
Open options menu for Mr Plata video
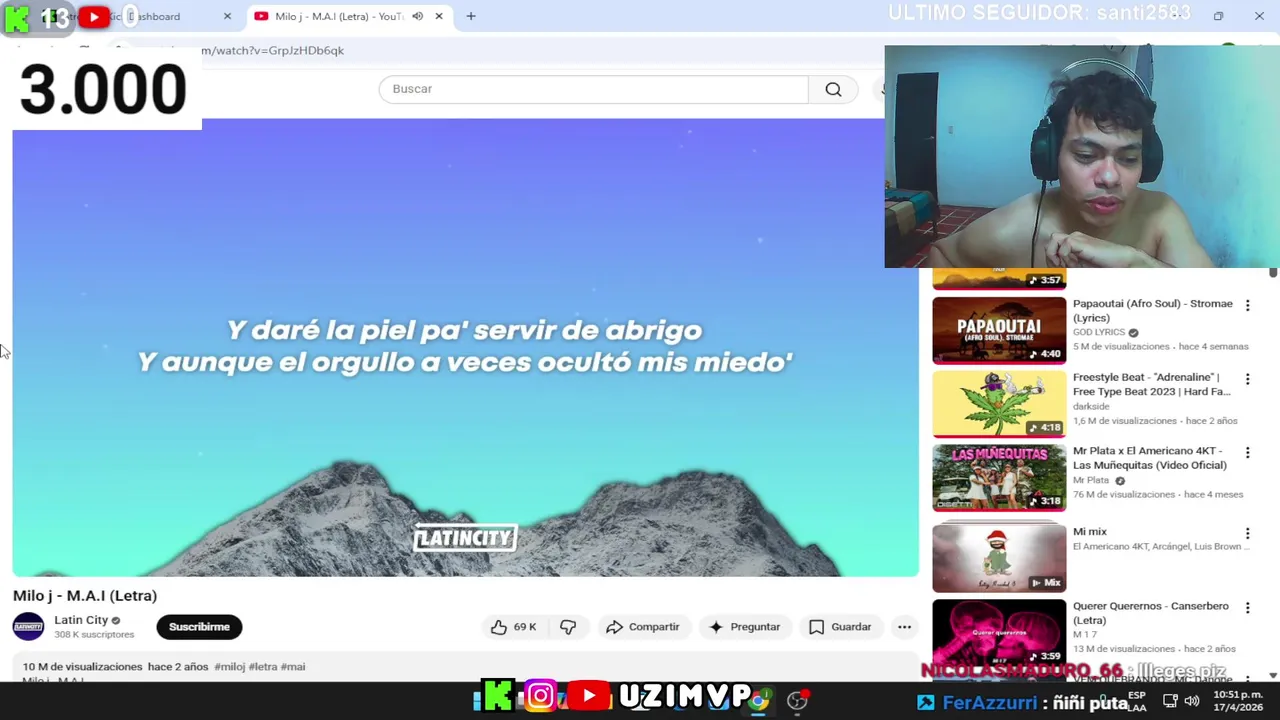1247,453
